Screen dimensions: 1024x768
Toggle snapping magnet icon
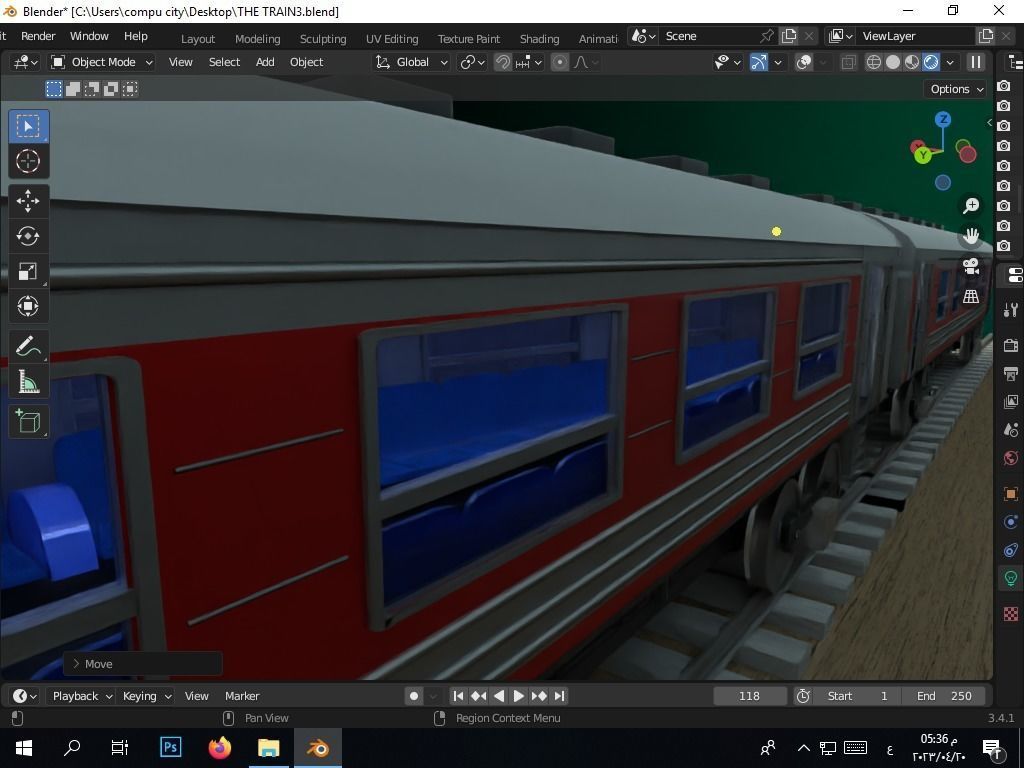(503, 62)
